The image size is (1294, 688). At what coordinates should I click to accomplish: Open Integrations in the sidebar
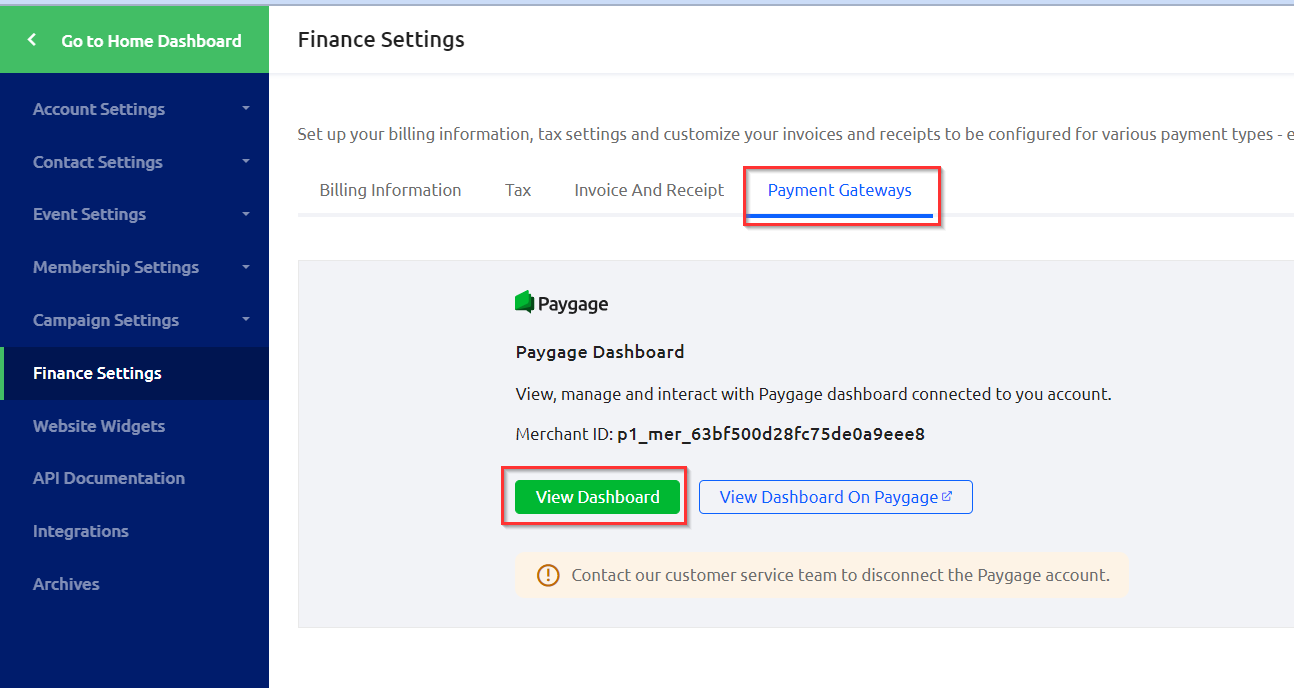[x=134, y=531]
